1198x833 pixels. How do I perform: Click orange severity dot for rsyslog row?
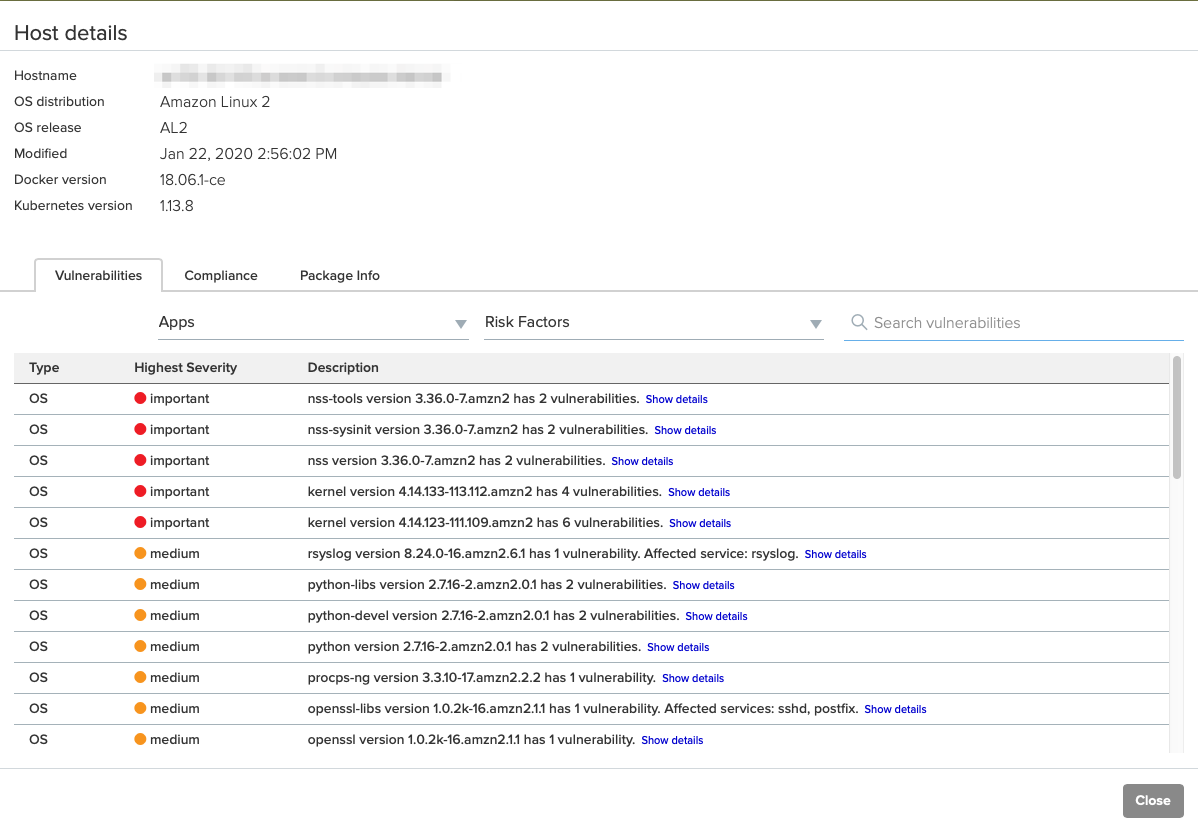(x=140, y=553)
